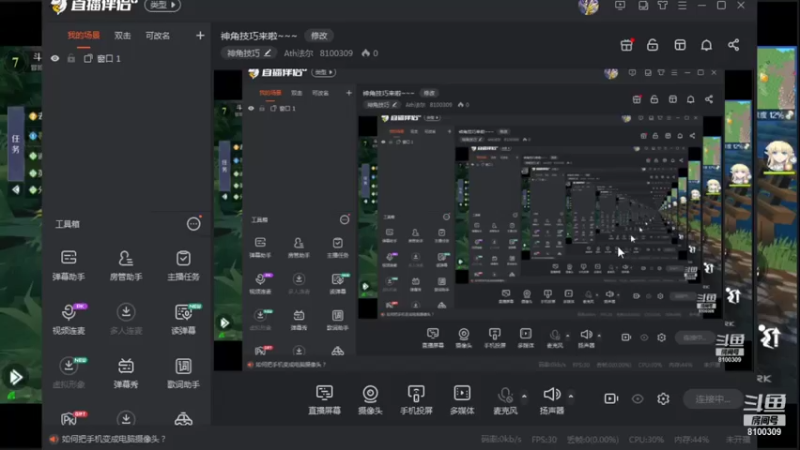Image resolution: width=800 pixels, height=450 pixels.
Task: Click the green play arrow button in the game
Action: click(15, 377)
